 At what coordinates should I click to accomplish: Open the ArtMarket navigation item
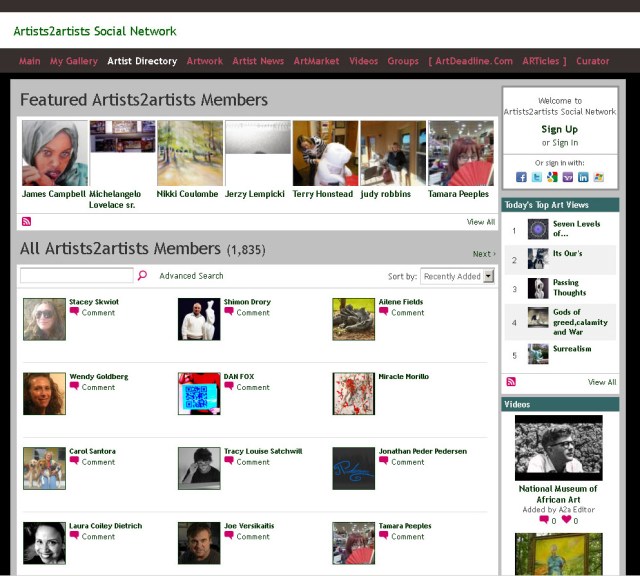tap(316, 61)
